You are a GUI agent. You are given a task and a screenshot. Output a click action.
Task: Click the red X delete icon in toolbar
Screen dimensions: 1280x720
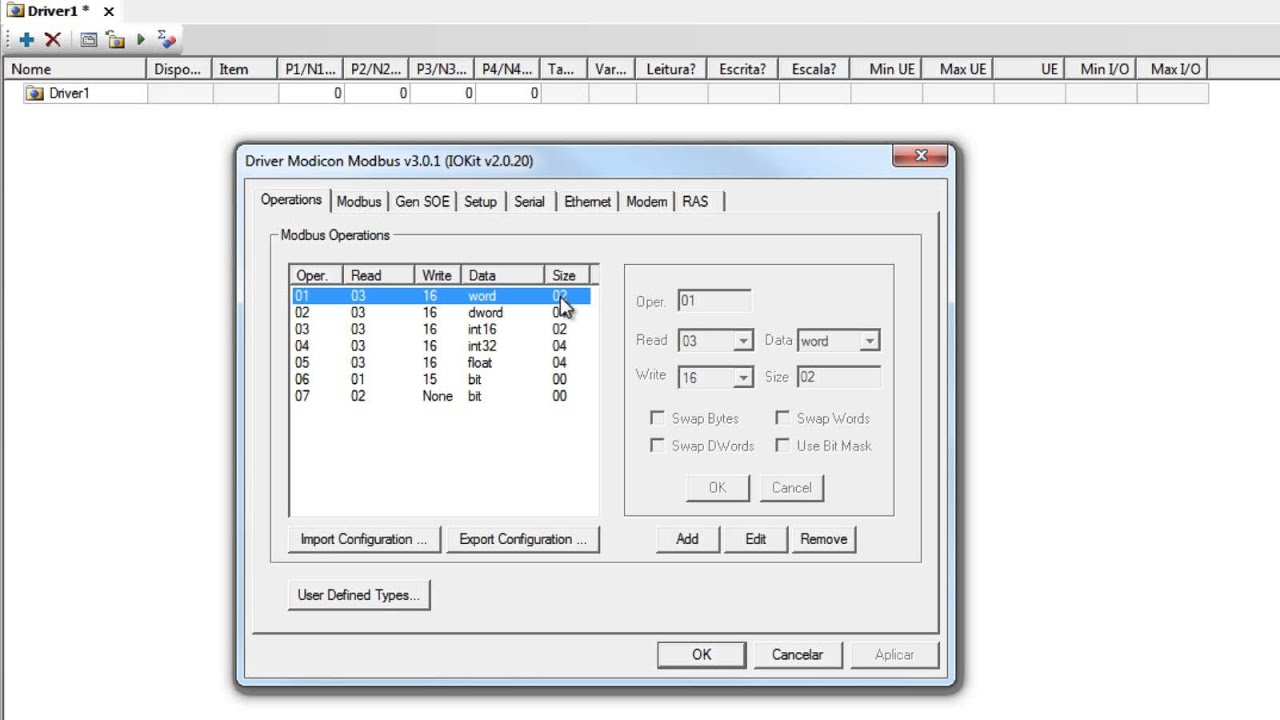click(53, 40)
